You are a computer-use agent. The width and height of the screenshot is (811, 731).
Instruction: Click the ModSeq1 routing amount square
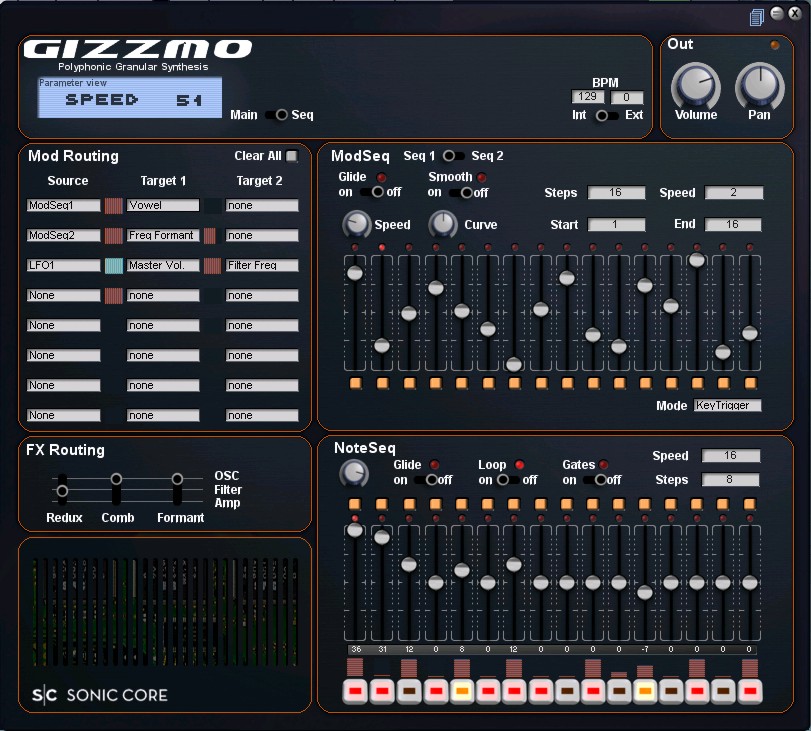114,205
